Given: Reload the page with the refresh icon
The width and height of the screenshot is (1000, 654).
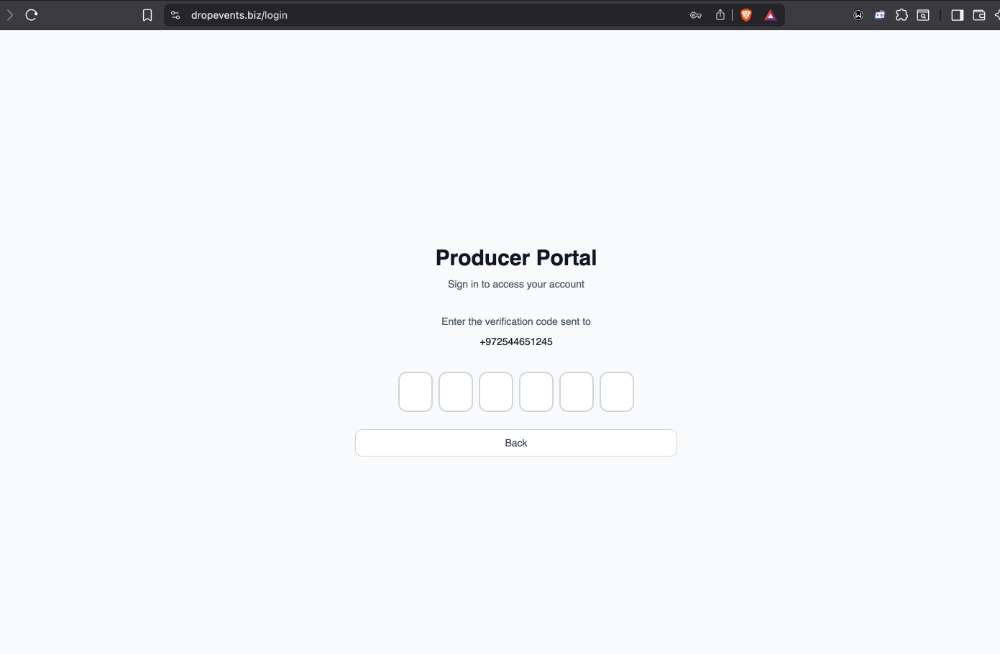Looking at the screenshot, I should point(32,15).
